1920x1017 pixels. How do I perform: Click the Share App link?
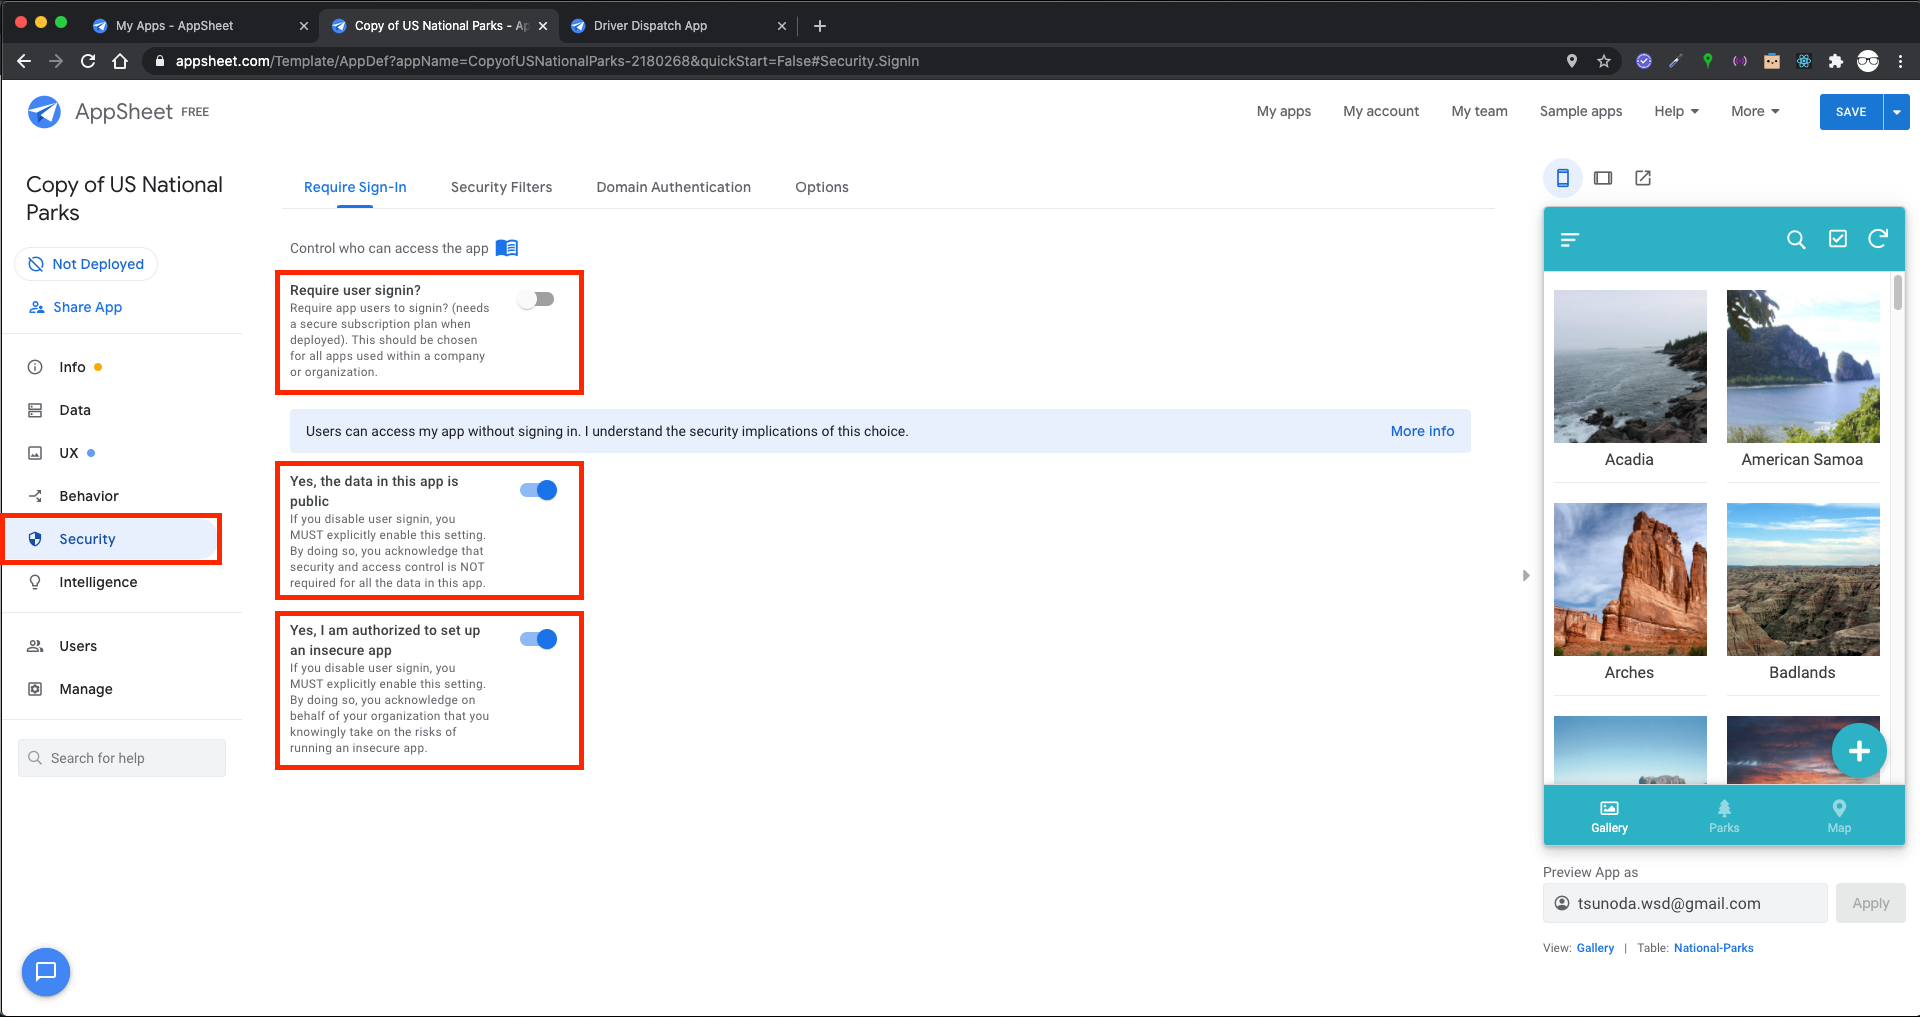(76, 307)
